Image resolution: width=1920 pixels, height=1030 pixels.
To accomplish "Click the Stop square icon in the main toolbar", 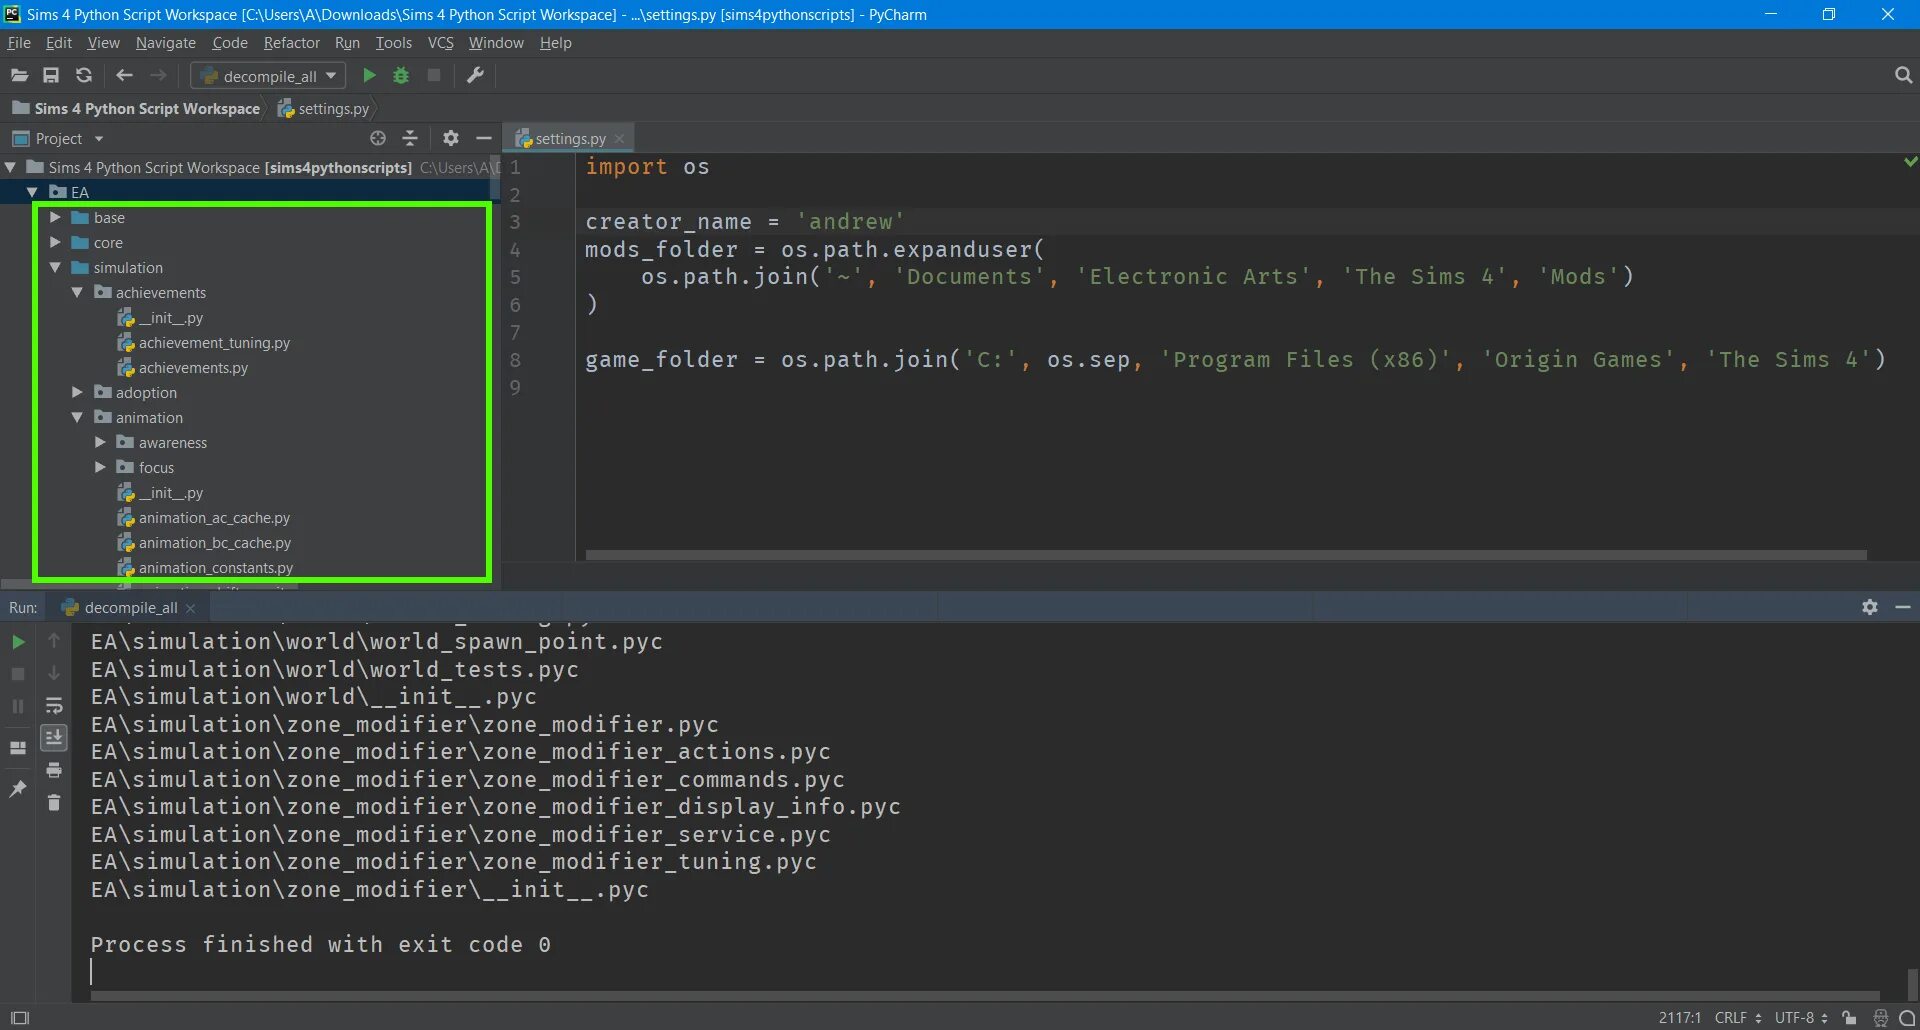I will 434,76.
